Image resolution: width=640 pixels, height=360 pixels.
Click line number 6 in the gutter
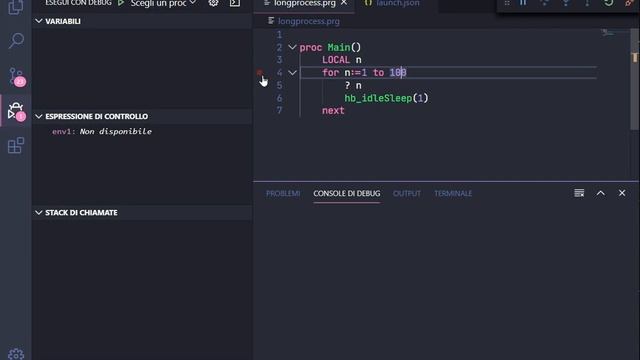pyautogui.click(x=279, y=98)
